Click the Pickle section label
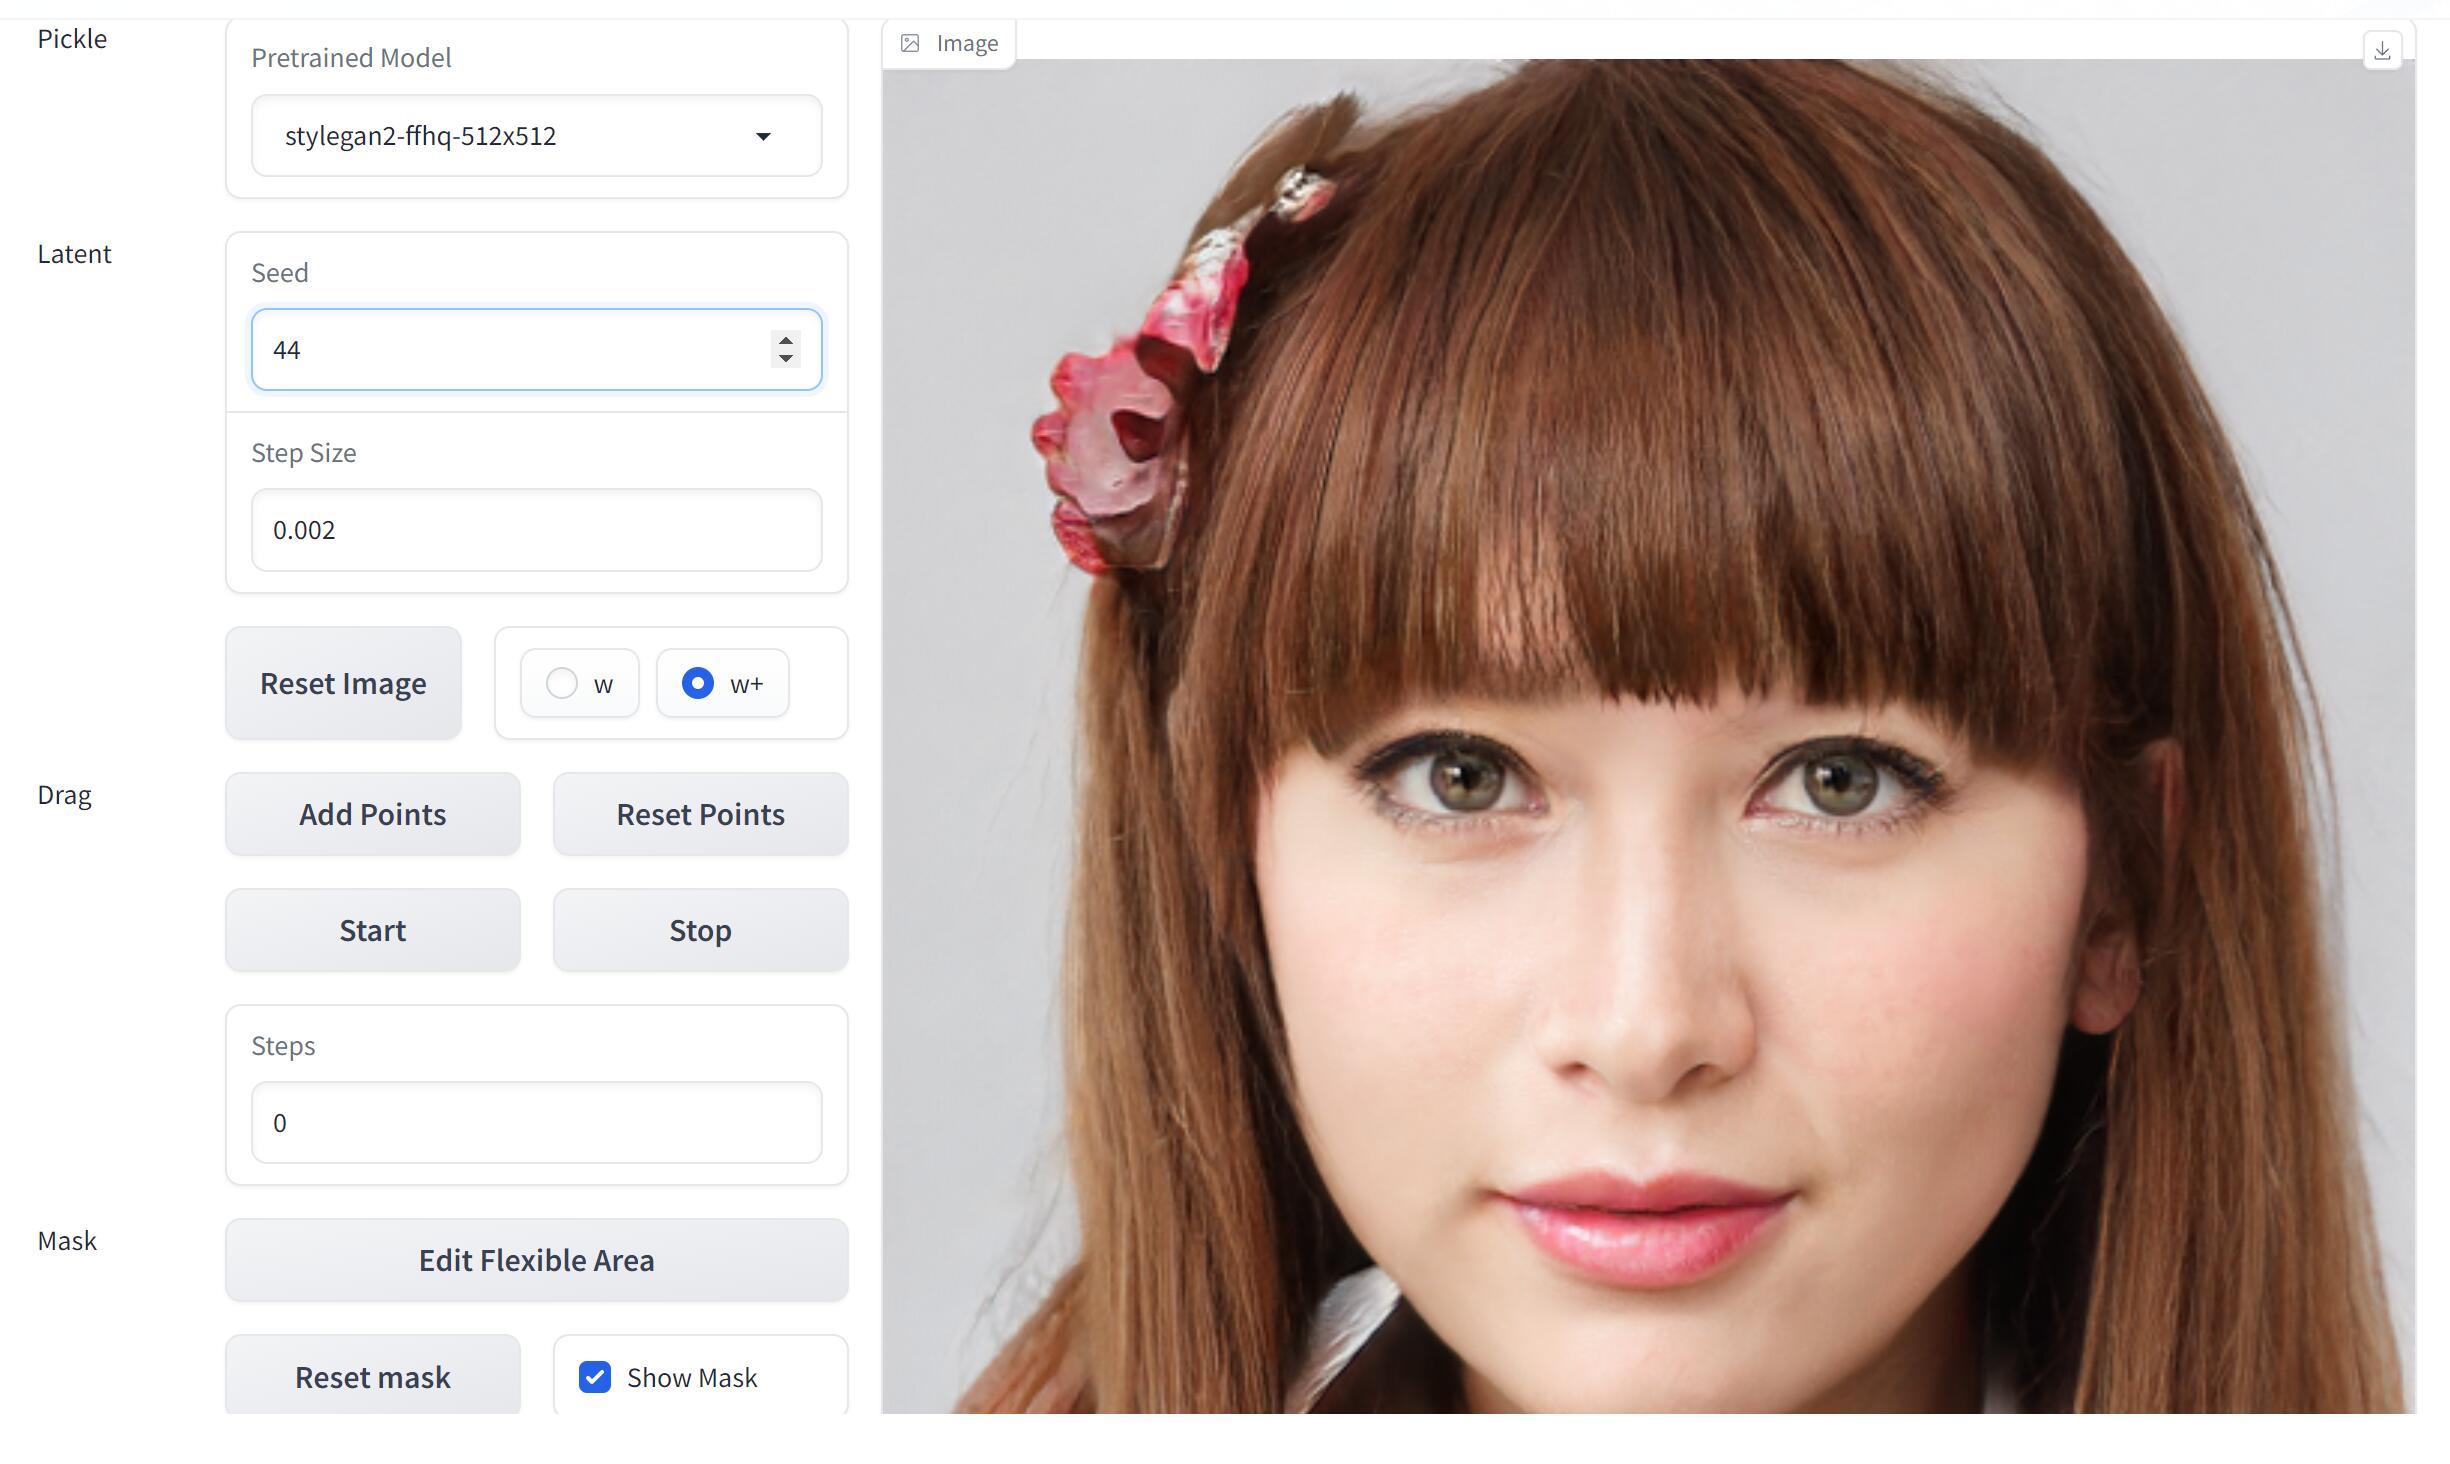This screenshot has width=2450, height=1464. (x=72, y=39)
